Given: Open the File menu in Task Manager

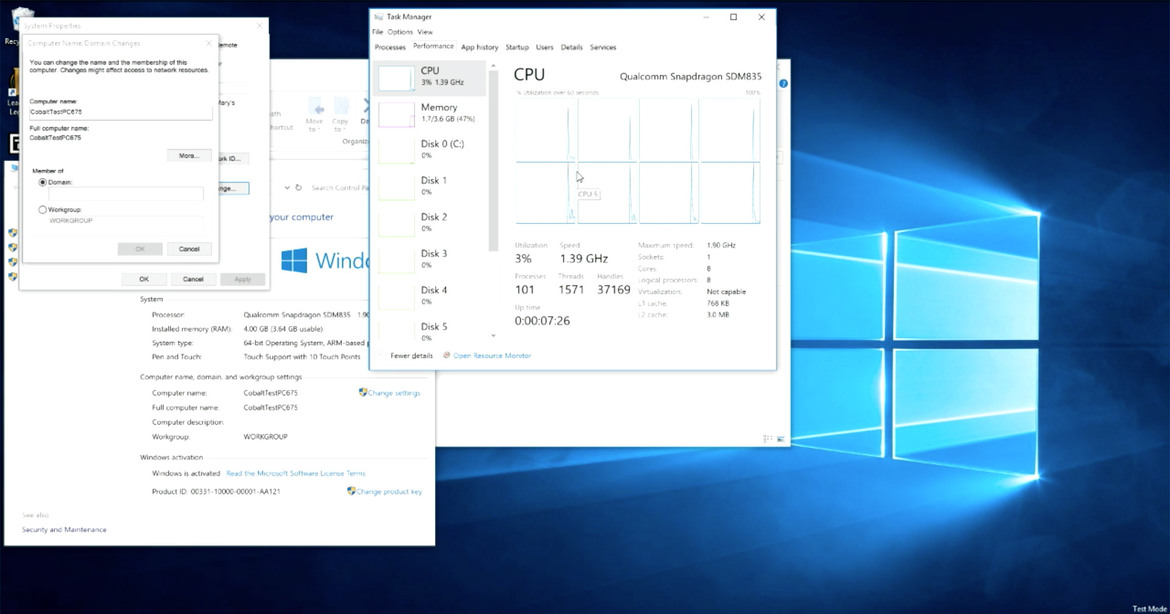Looking at the screenshot, I should (378, 32).
